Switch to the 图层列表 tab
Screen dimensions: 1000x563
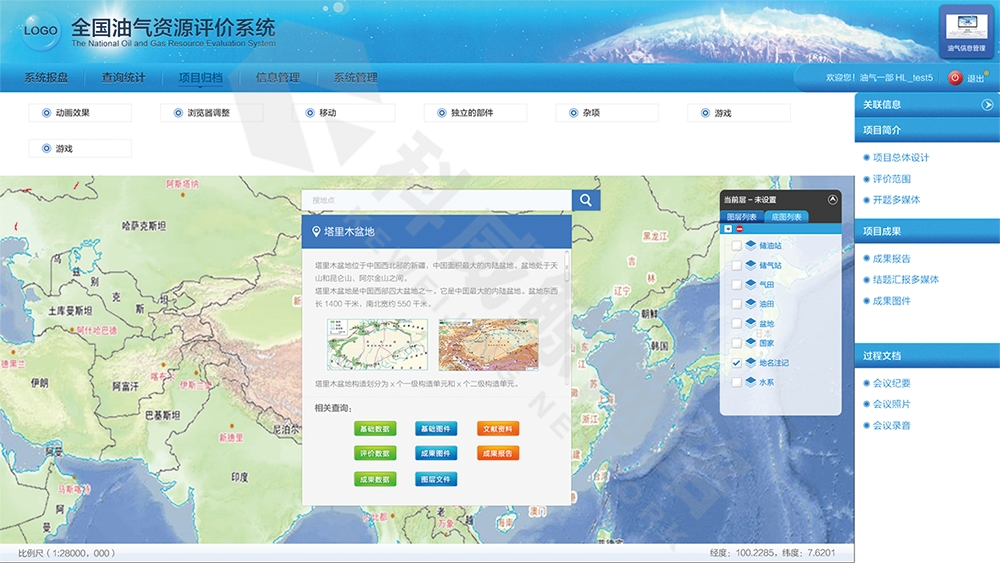(x=742, y=217)
